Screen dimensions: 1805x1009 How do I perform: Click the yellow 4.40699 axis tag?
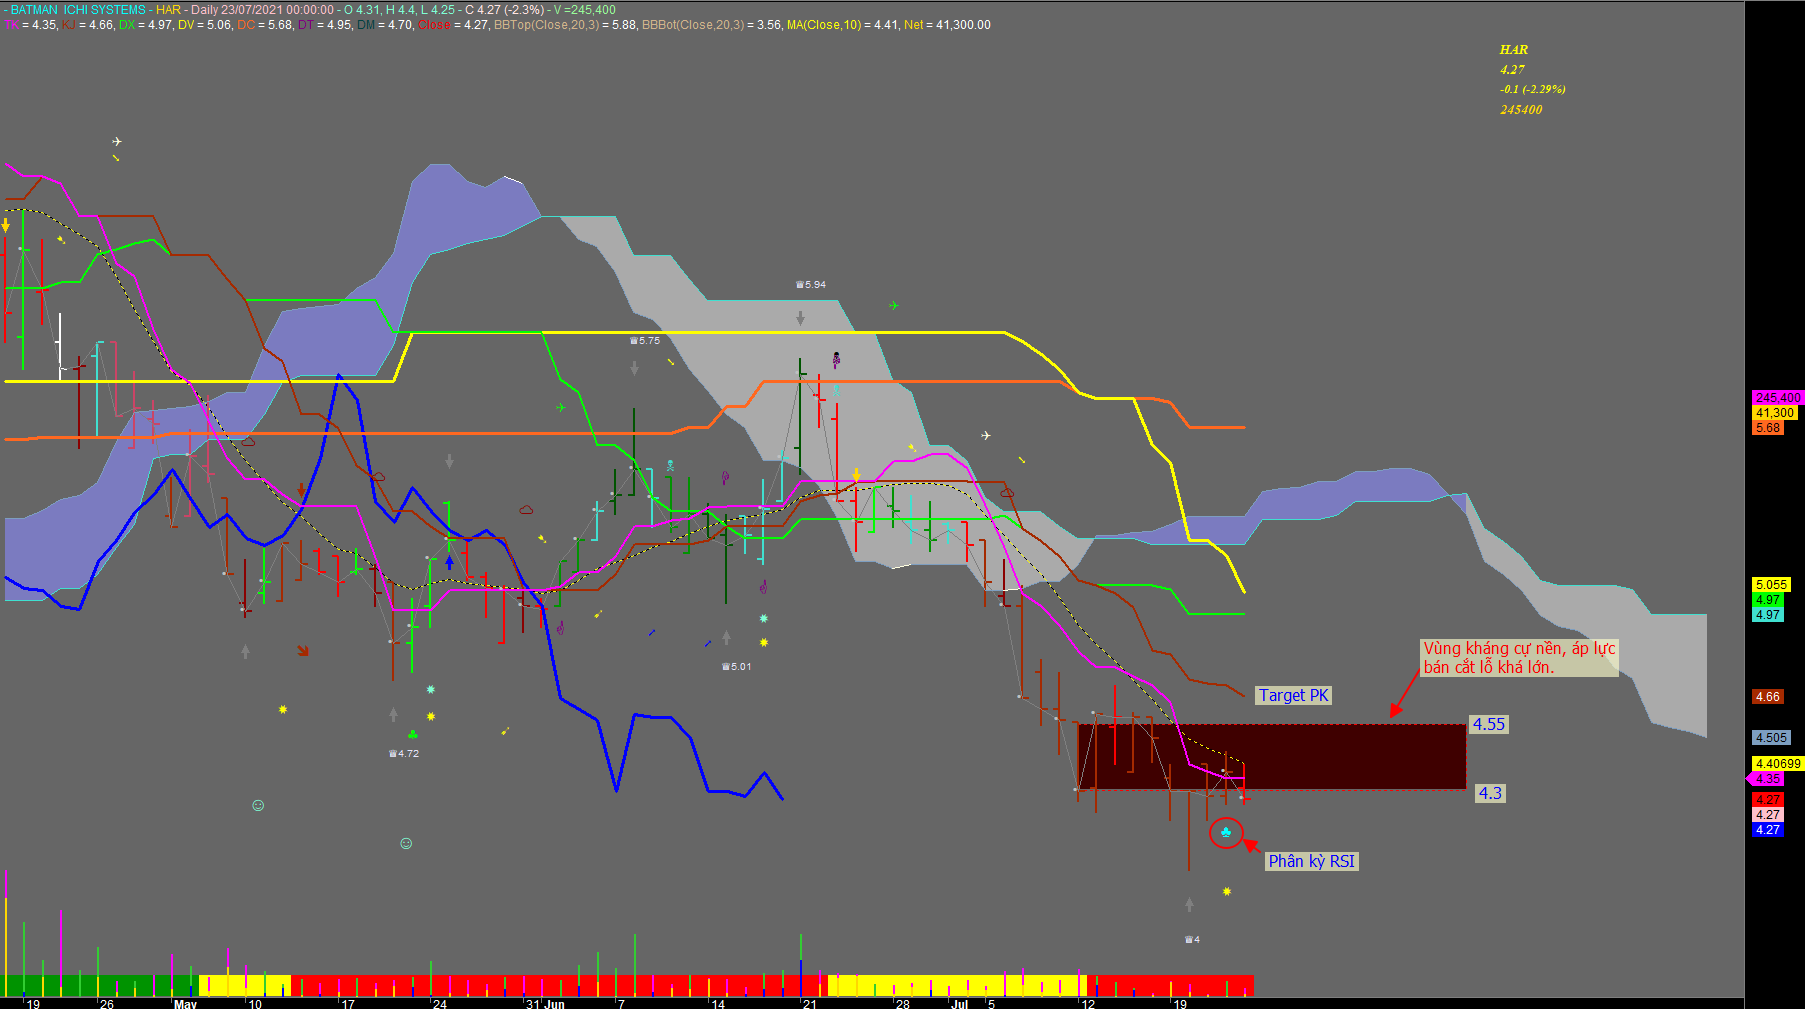(x=1777, y=764)
